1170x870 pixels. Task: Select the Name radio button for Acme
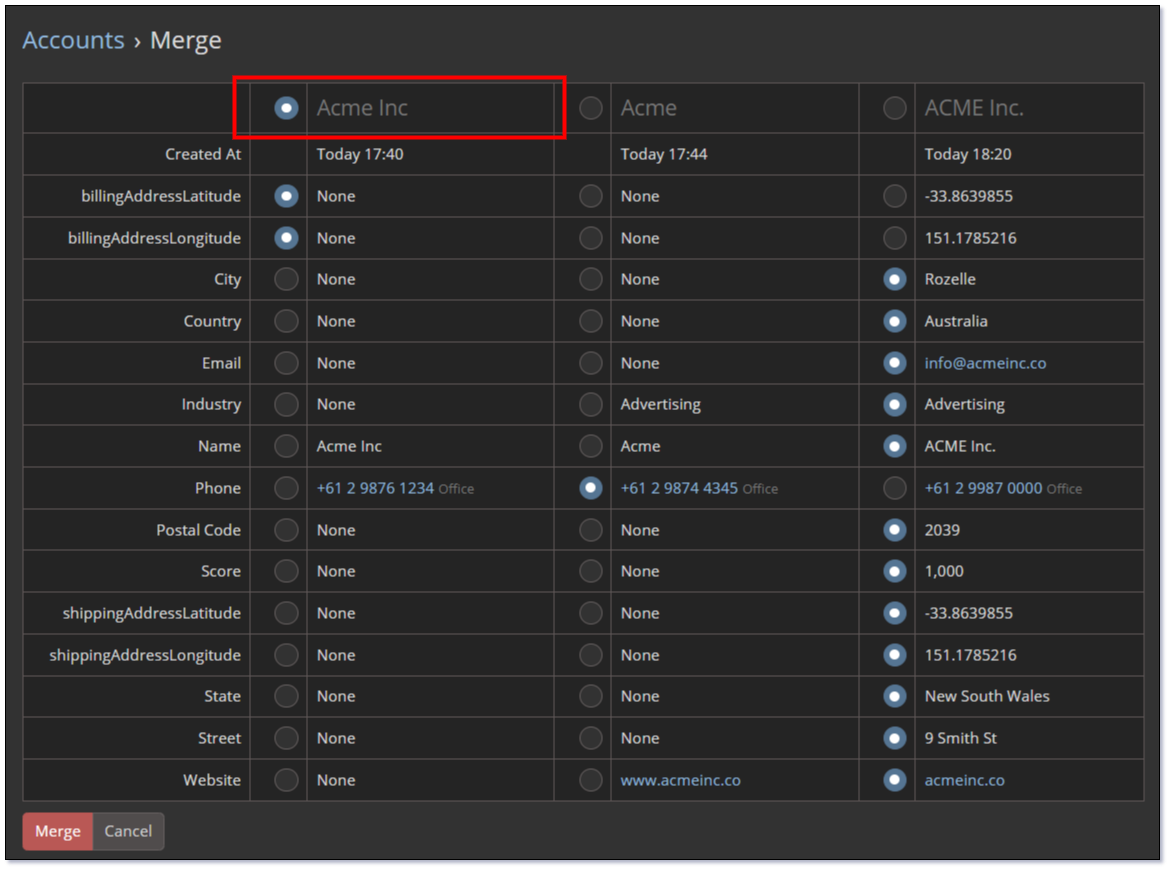[590, 446]
